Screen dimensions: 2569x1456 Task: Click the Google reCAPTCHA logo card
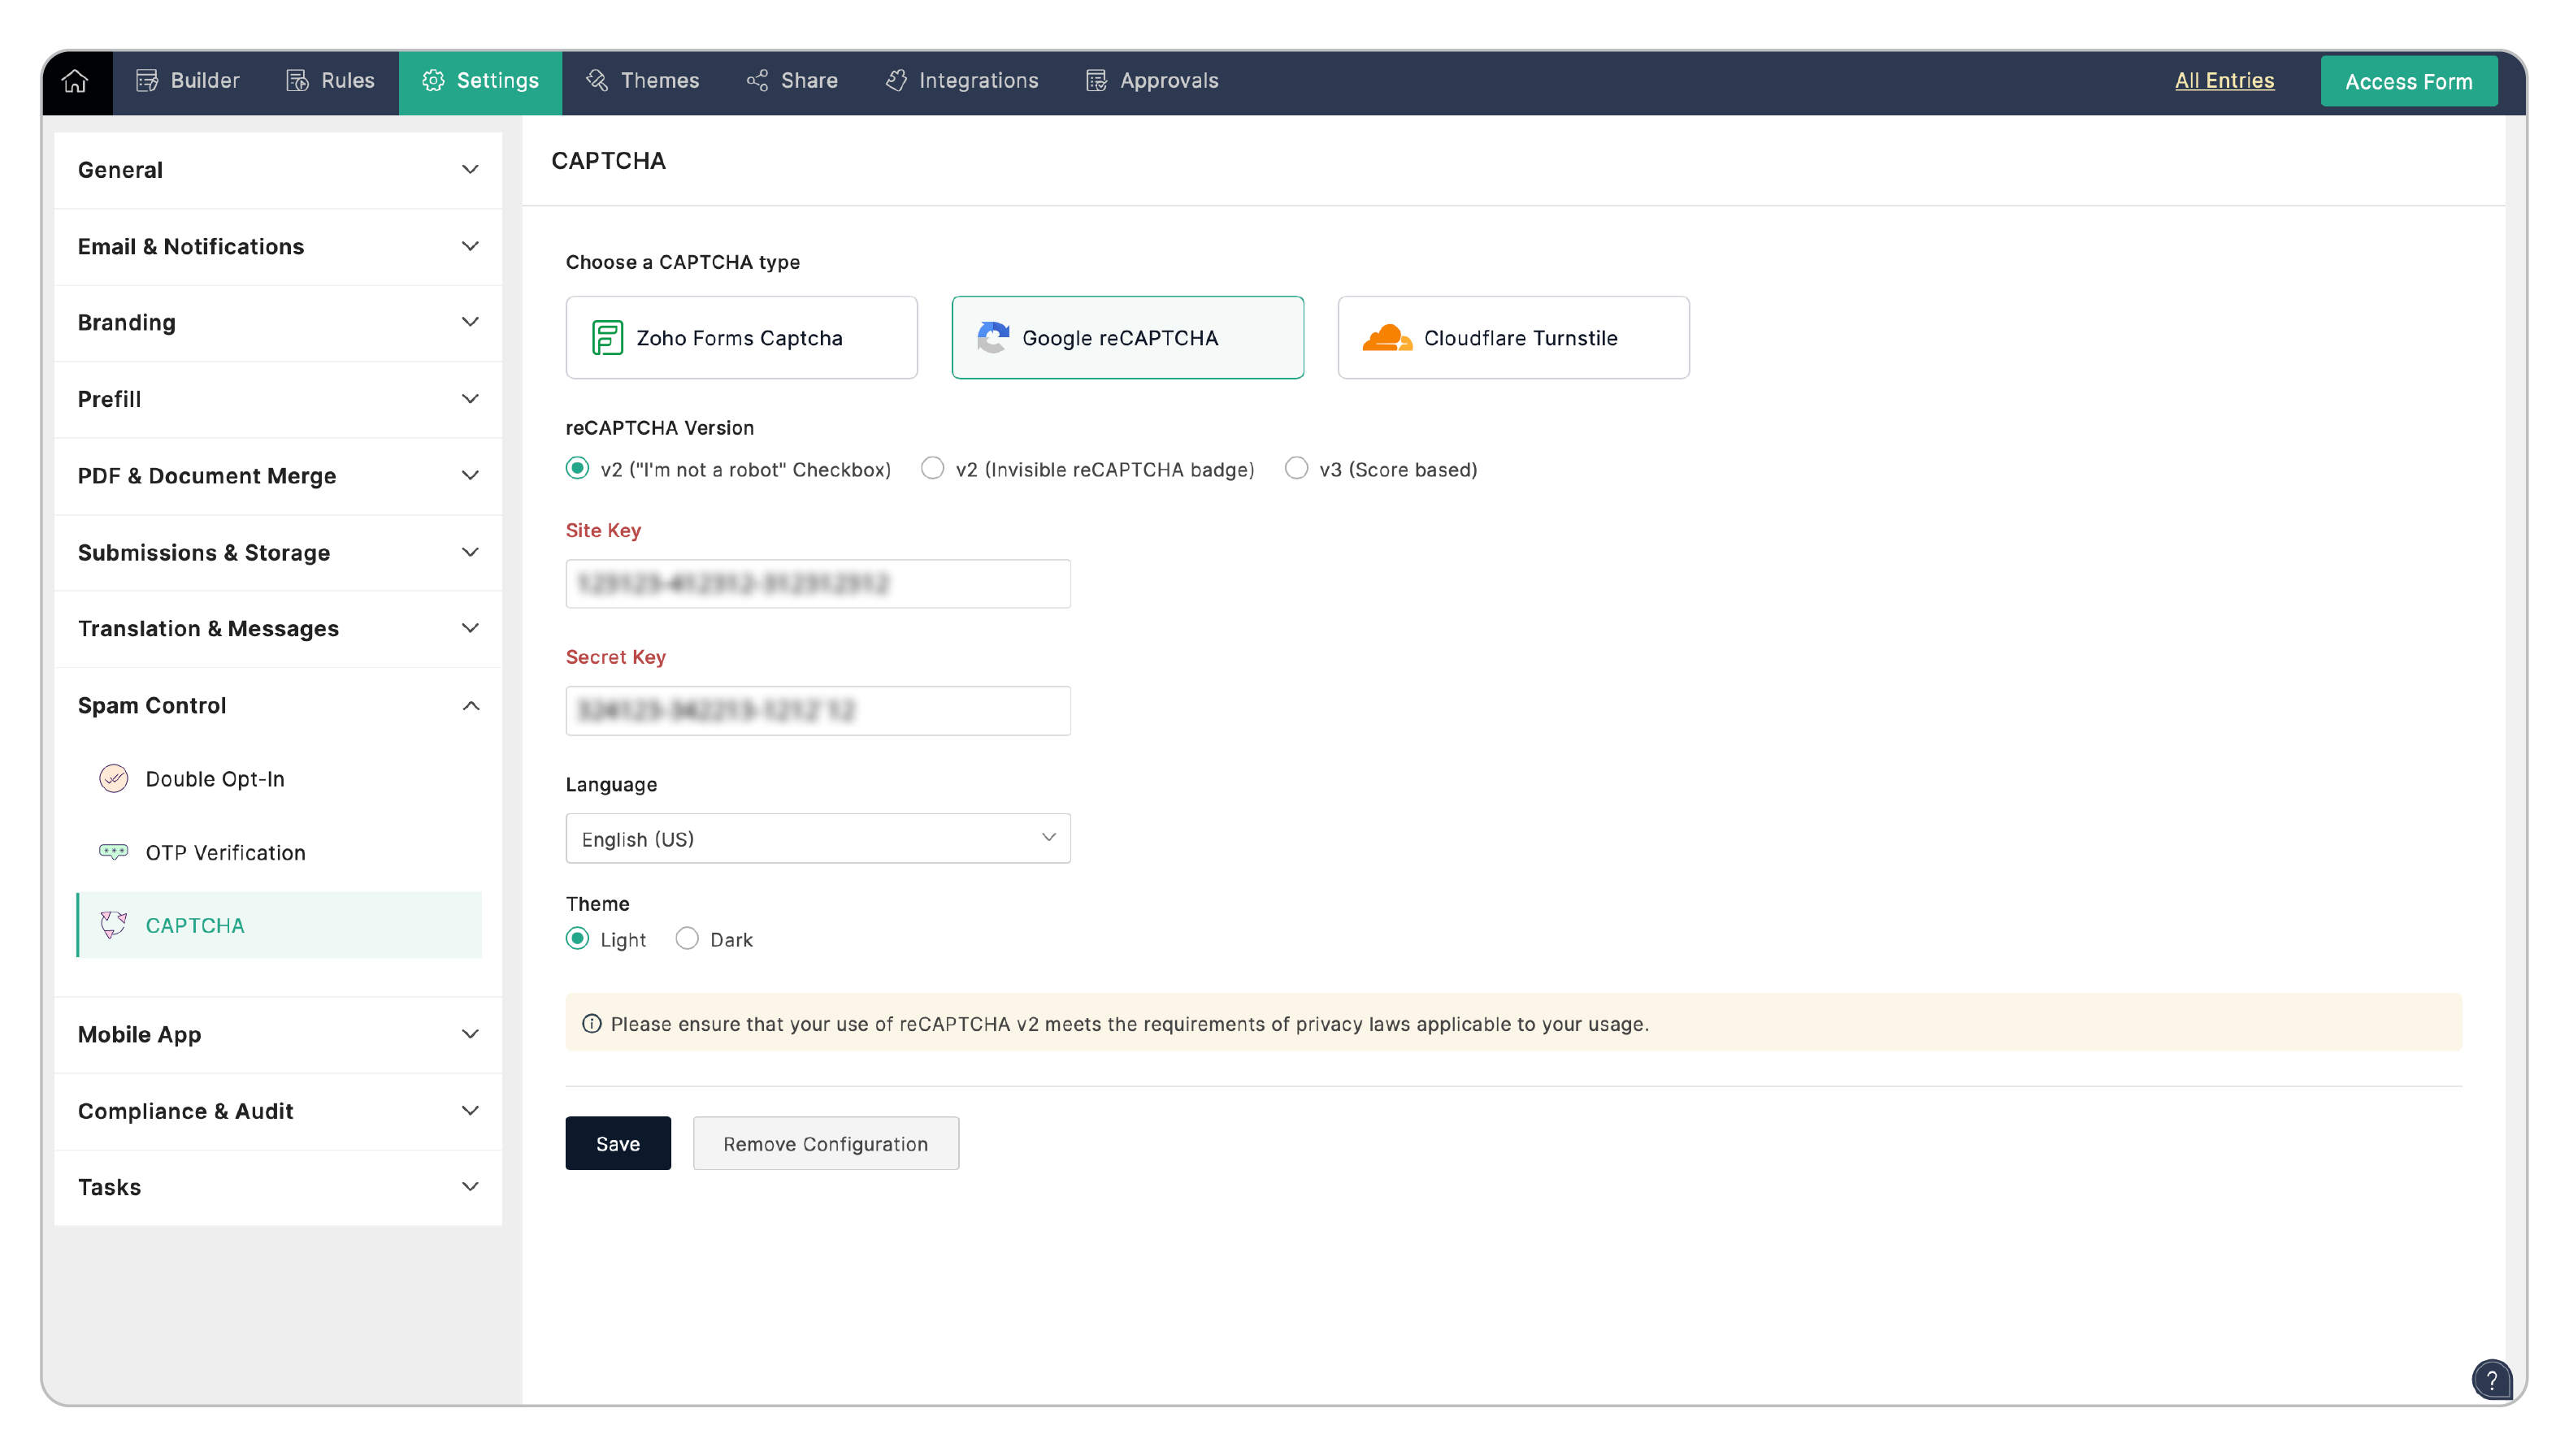click(1127, 338)
